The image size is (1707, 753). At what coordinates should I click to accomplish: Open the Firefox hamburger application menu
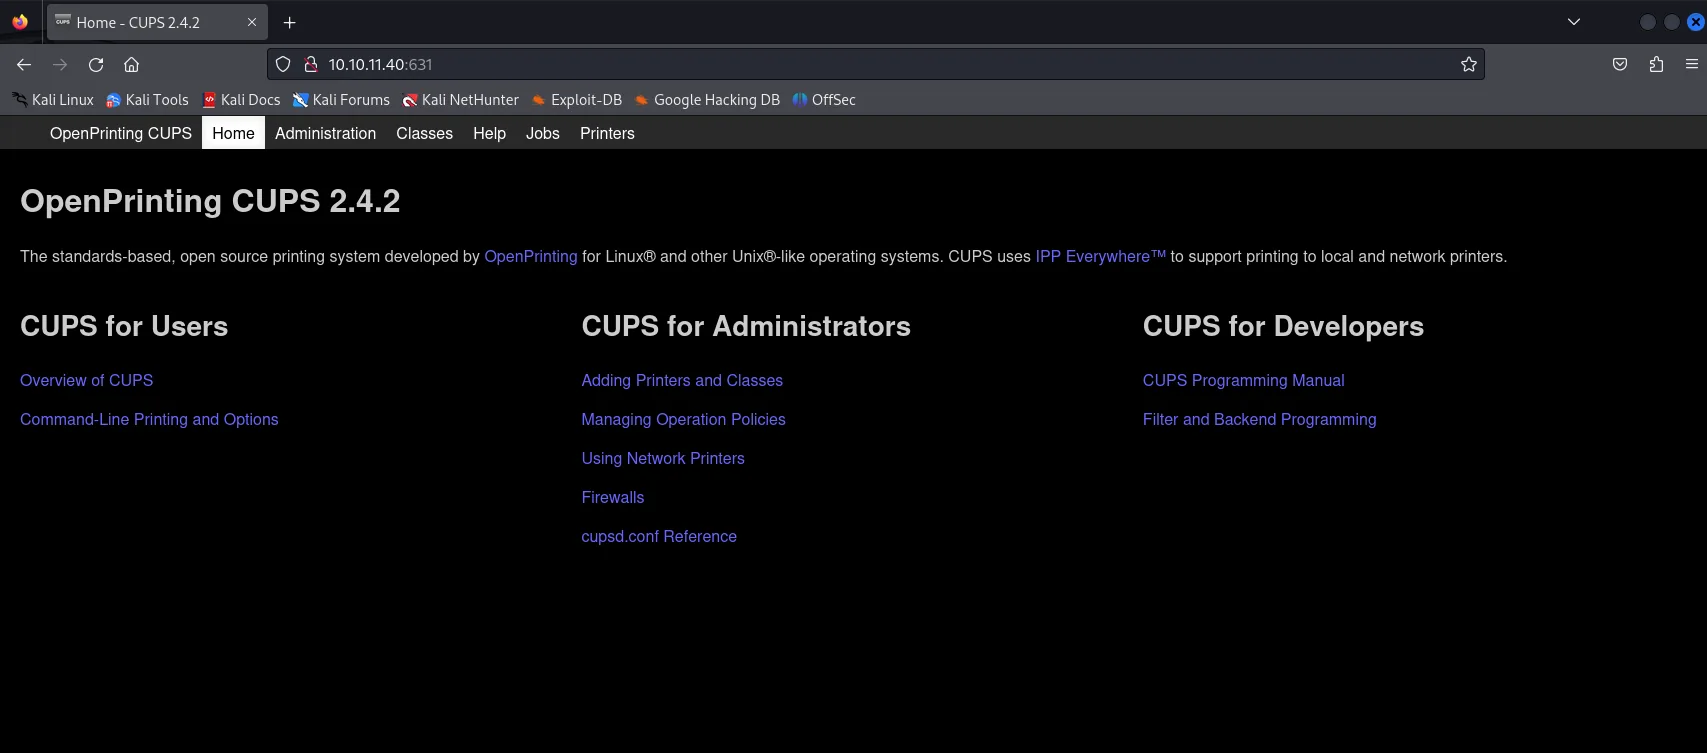[1692, 64]
